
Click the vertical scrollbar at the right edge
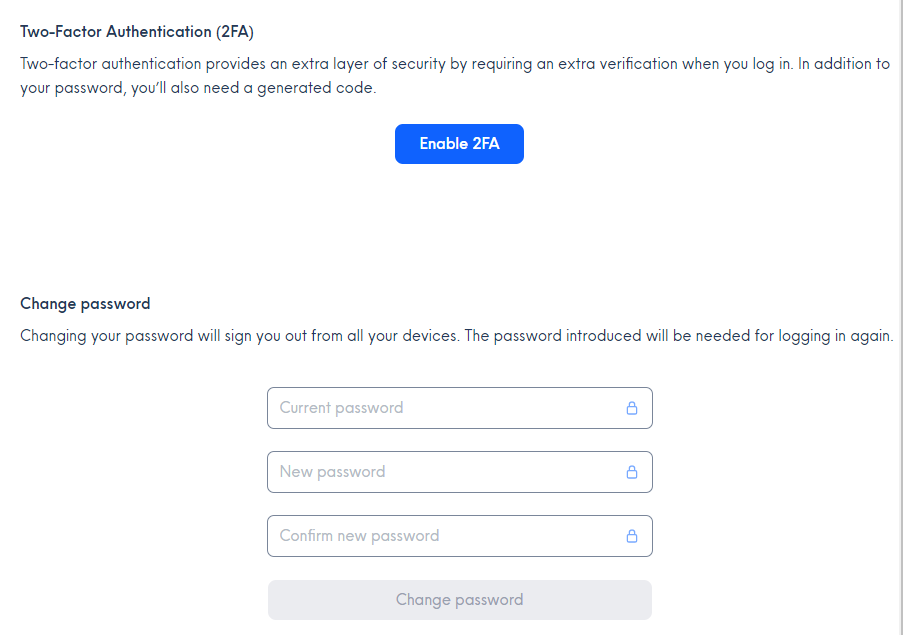tap(900, 317)
